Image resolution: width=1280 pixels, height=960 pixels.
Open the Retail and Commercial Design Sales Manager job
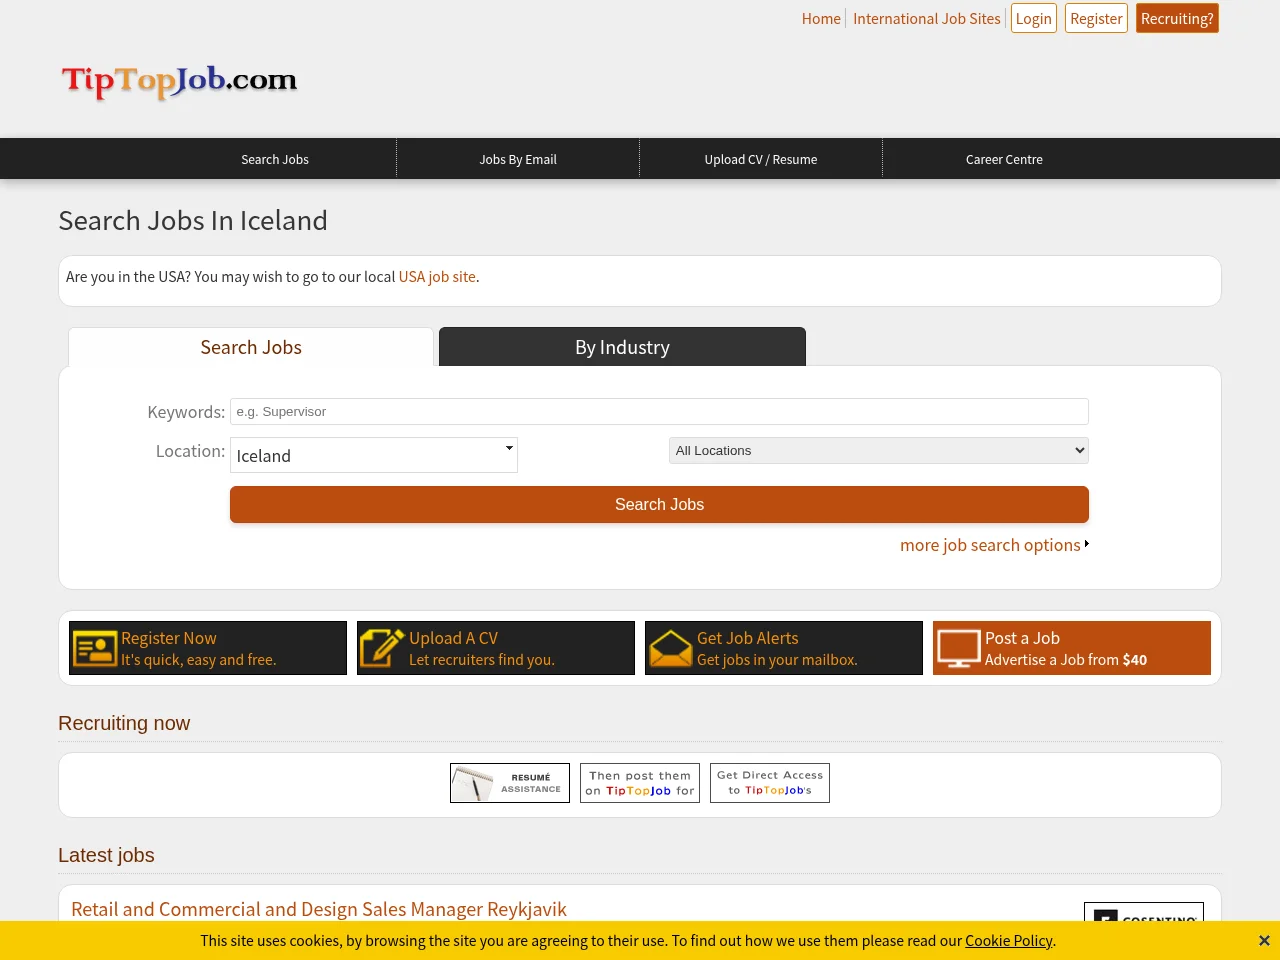click(319, 909)
